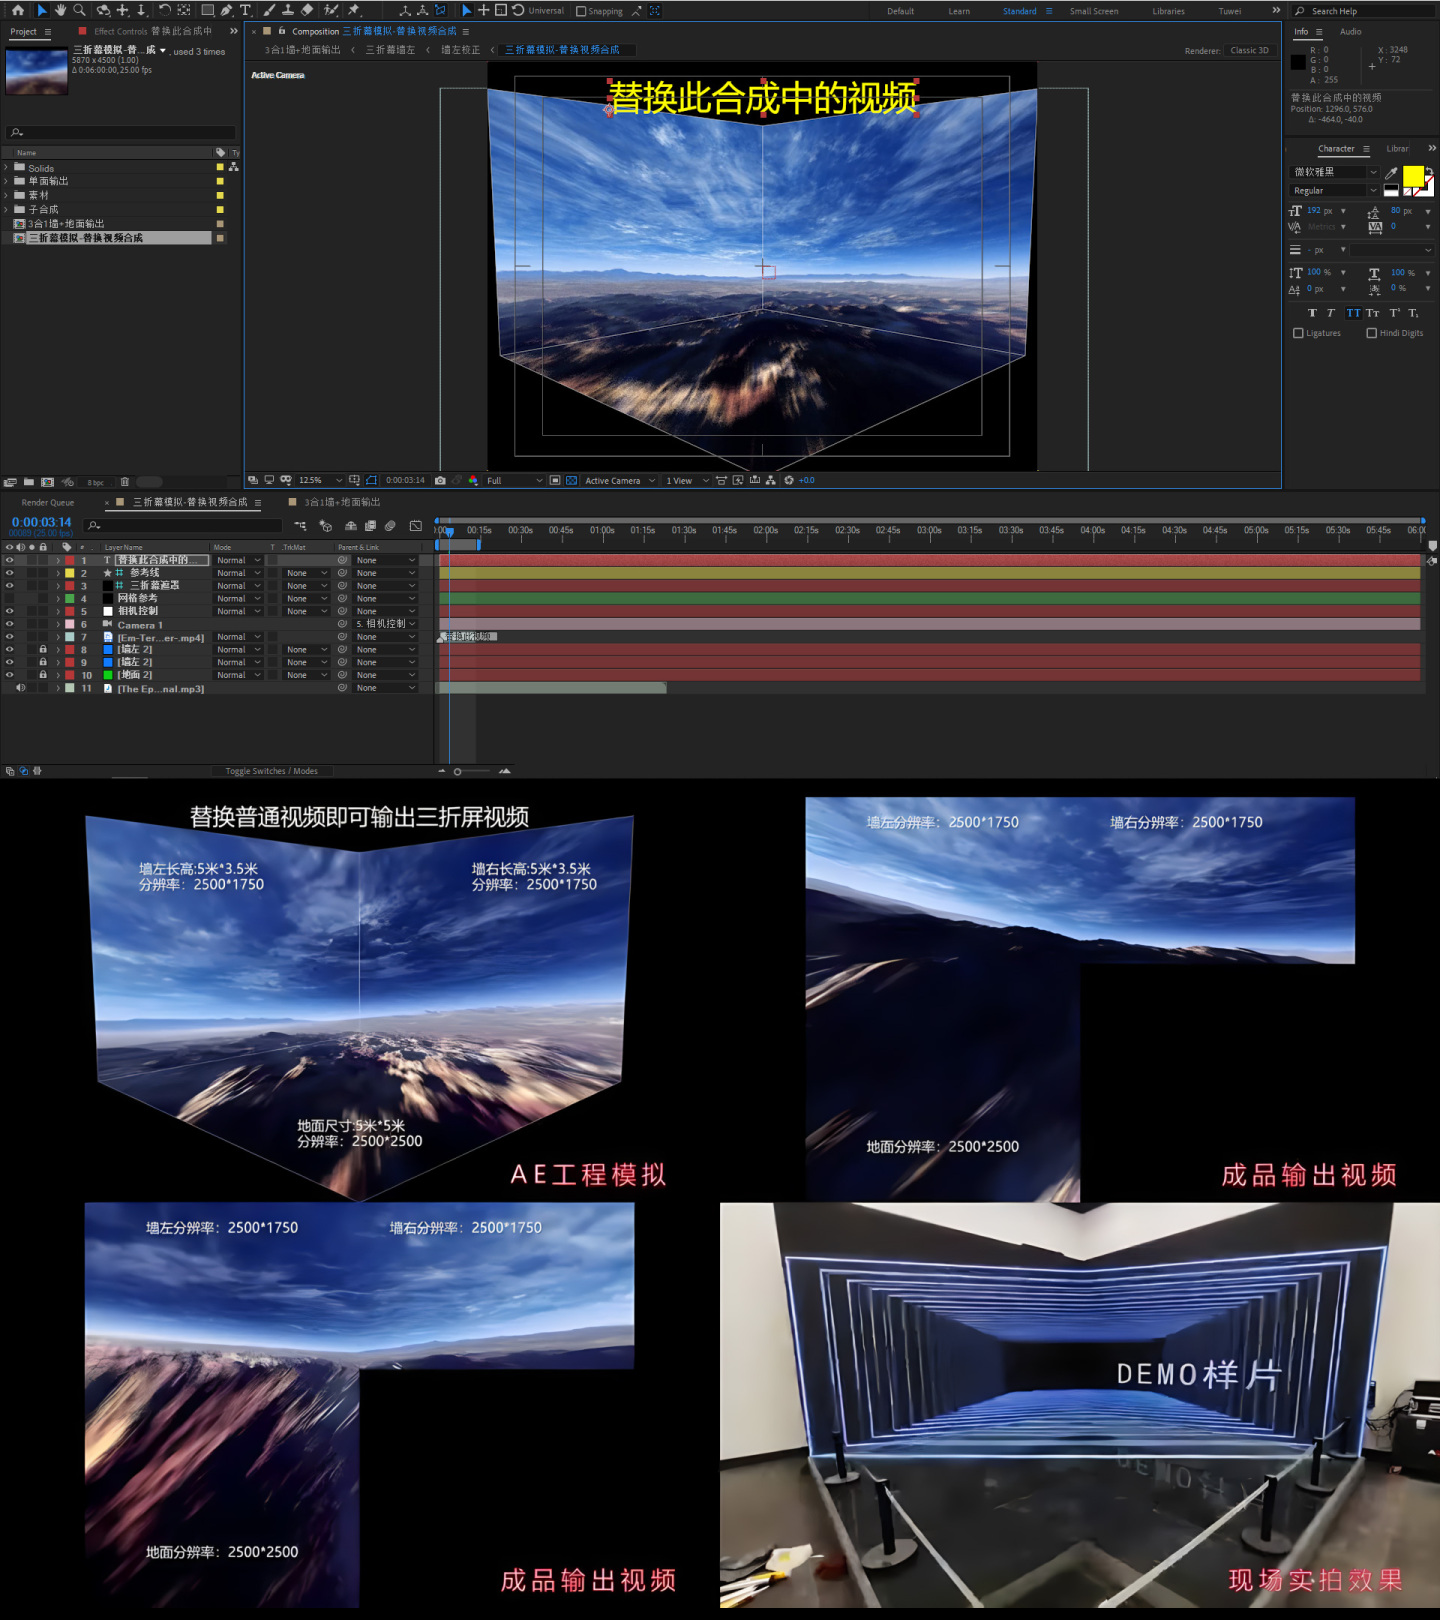The width and height of the screenshot is (1440, 1620).
Task: Click the motion blur enable icon in timeline
Action: coord(390,525)
